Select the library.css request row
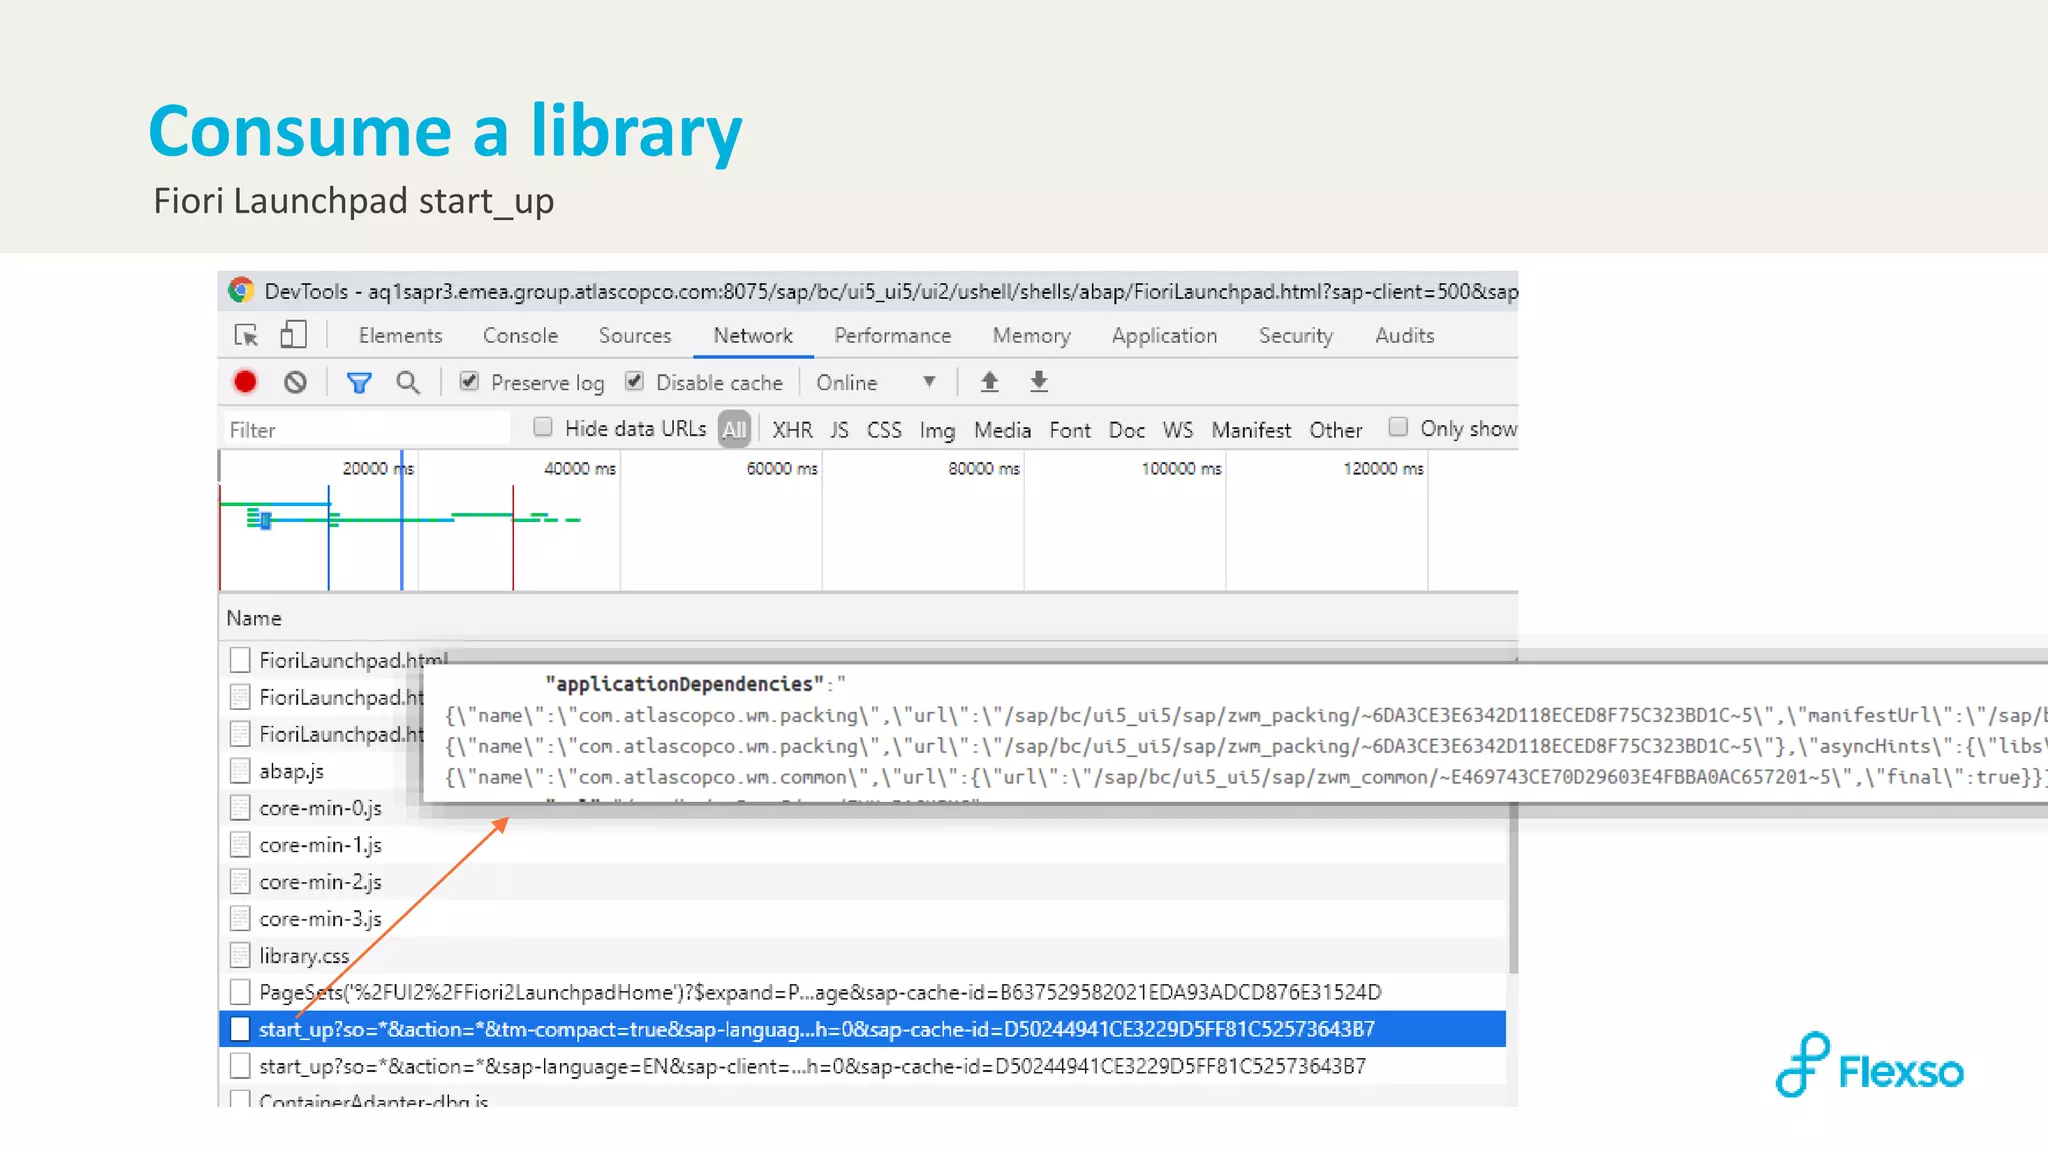Image resolution: width=2048 pixels, height=1152 pixels. tap(862, 955)
